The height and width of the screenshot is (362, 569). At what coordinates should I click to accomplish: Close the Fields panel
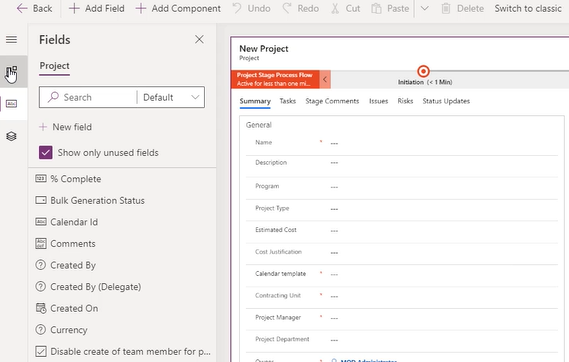(x=199, y=39)
